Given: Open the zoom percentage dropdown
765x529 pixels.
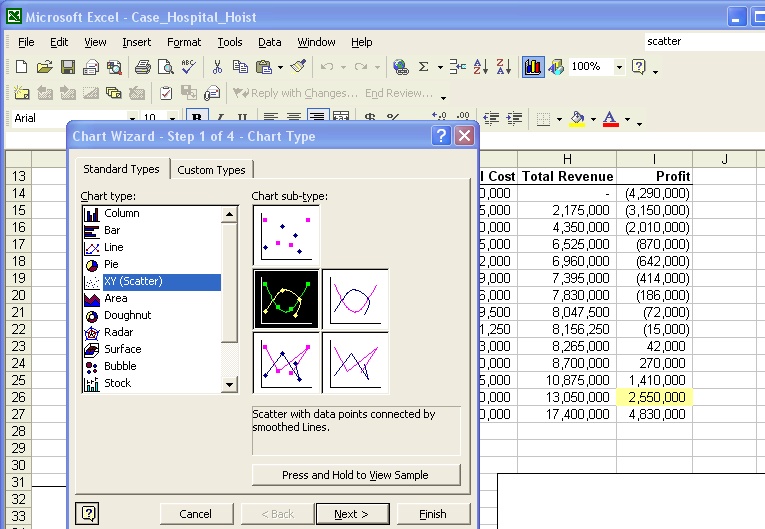Looking at the screenshot, I should [619, 67].
